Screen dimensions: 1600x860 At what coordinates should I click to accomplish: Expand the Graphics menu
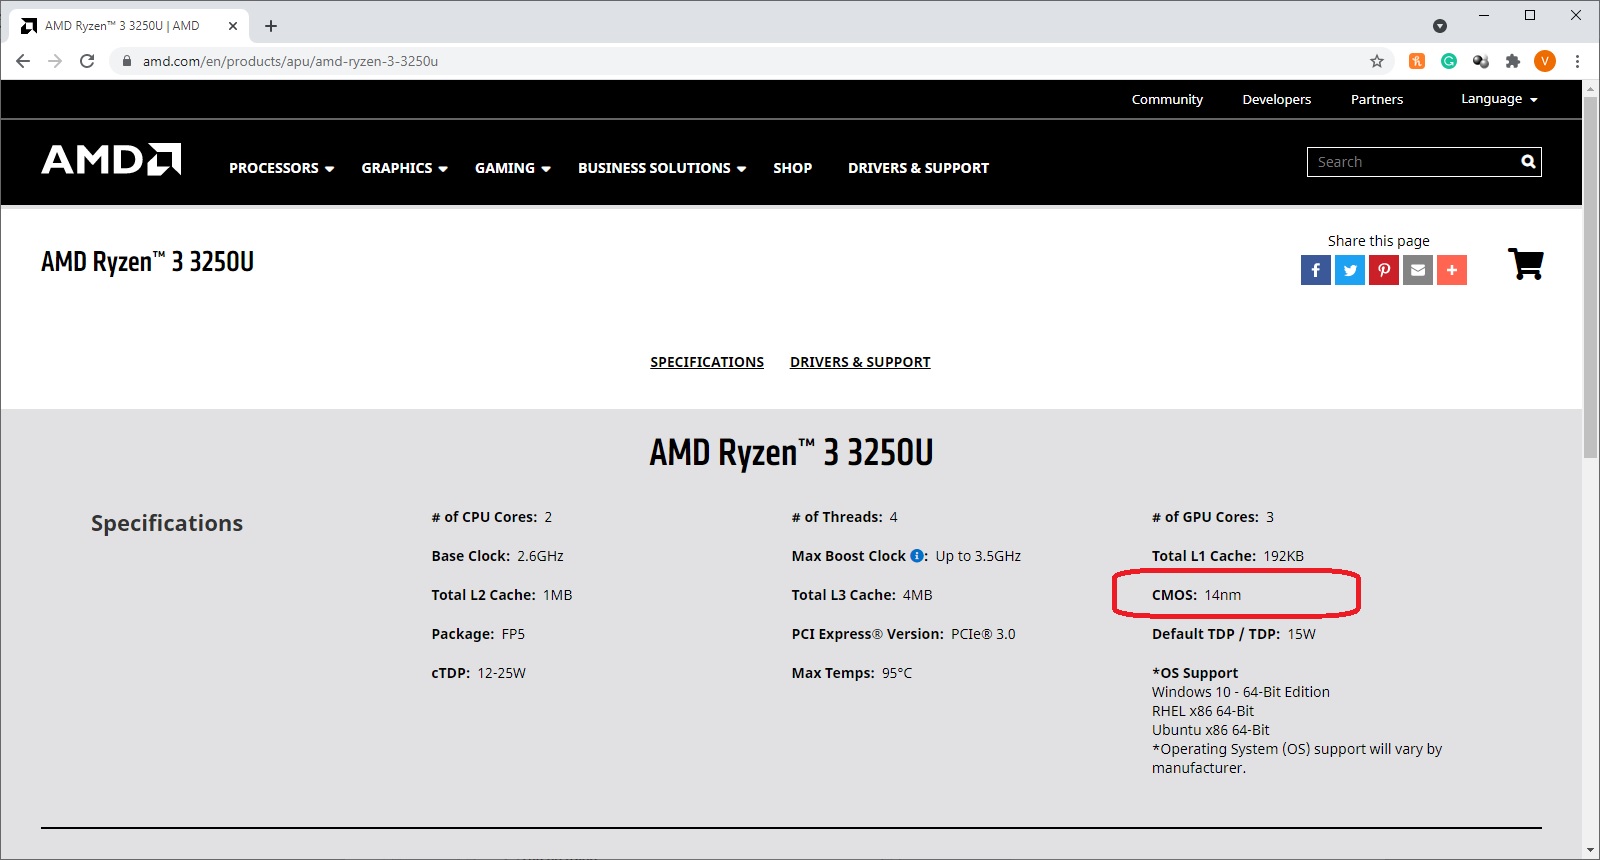pyautogui.click(x=404, y=168)
